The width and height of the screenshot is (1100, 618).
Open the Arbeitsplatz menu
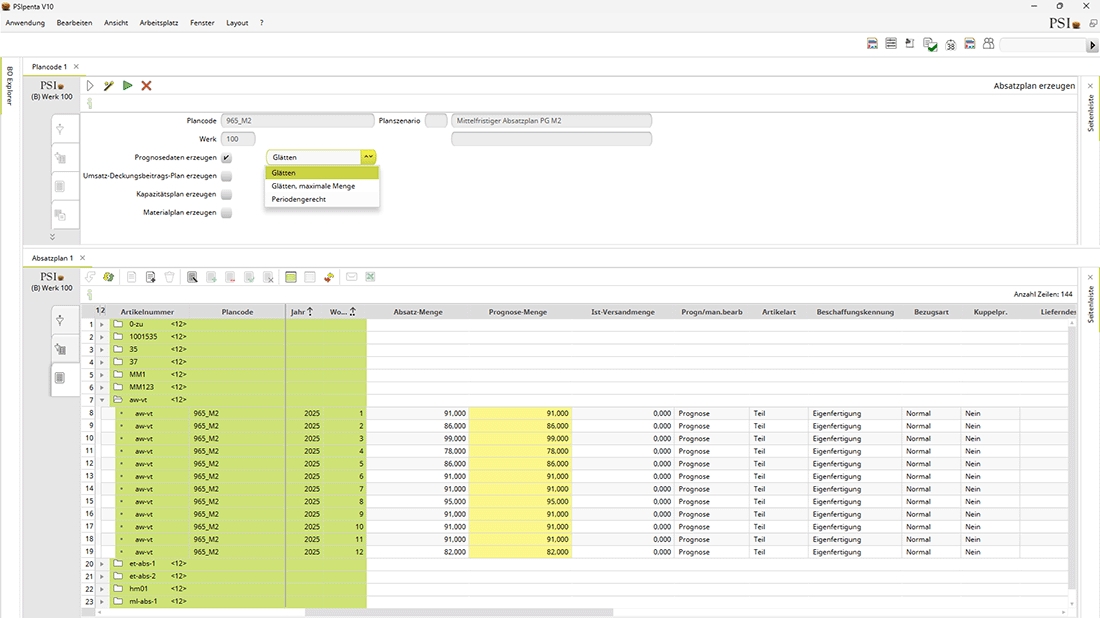point(160,22)
